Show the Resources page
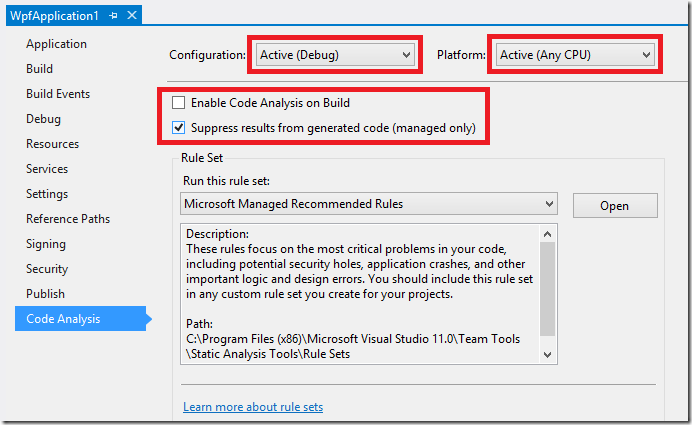 pyautogui.click(x=53, y=144)
